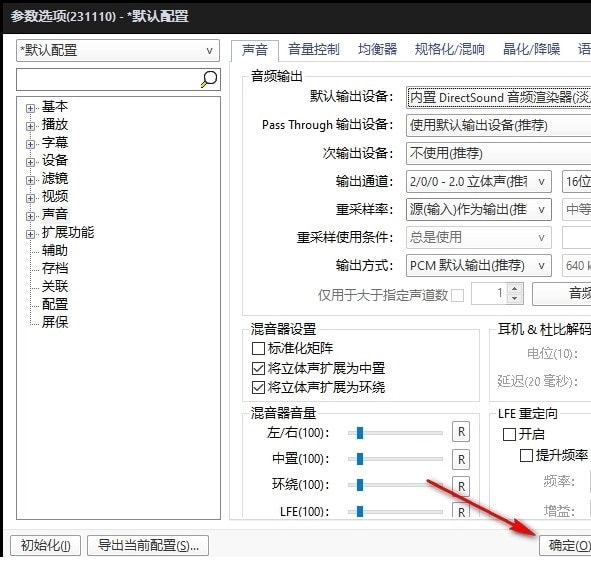The height and width of the screenshot is (563, 591).
Task: Select 视频 item in the settings tree
Action: [x=55, y=196]
